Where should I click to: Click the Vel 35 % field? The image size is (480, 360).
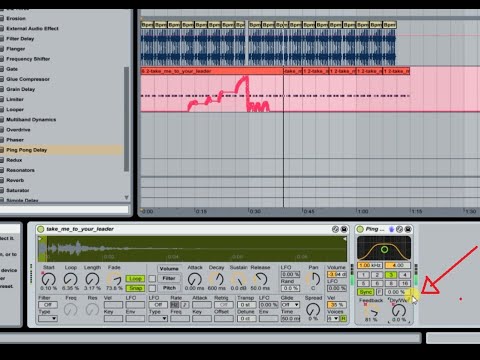pyautogui.click(x=337, y=305)
